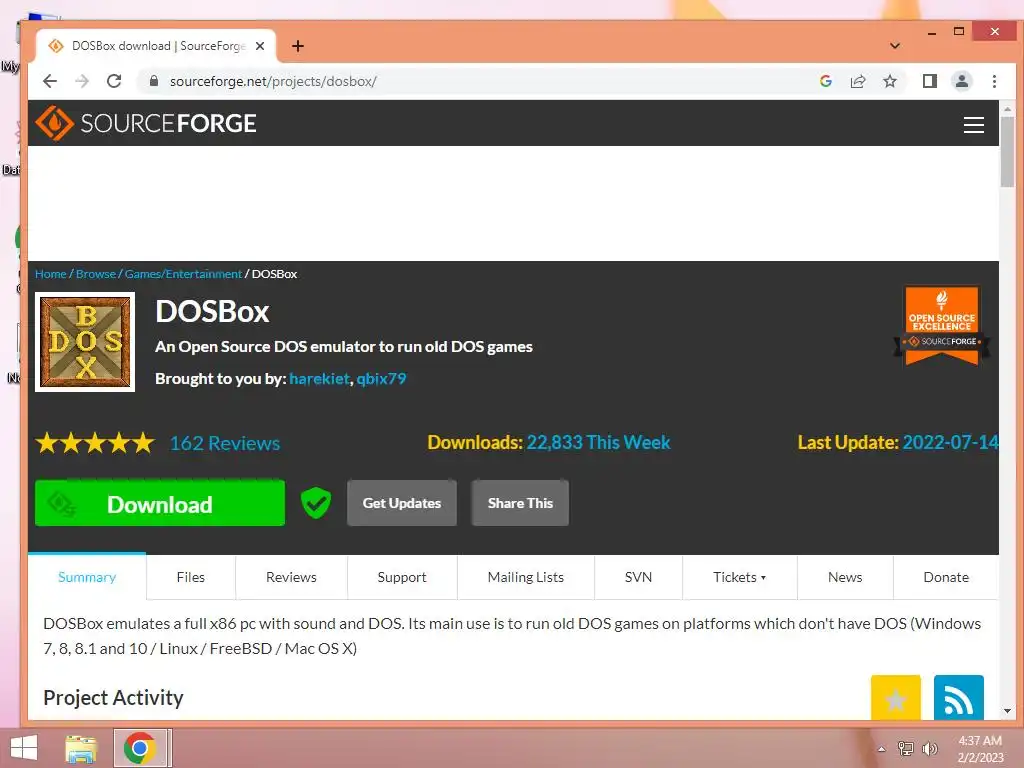The width and height of the screenshot is (1024, 768).
Task: Click the Google icon in address bar
Action: click(x=825, y=81)
